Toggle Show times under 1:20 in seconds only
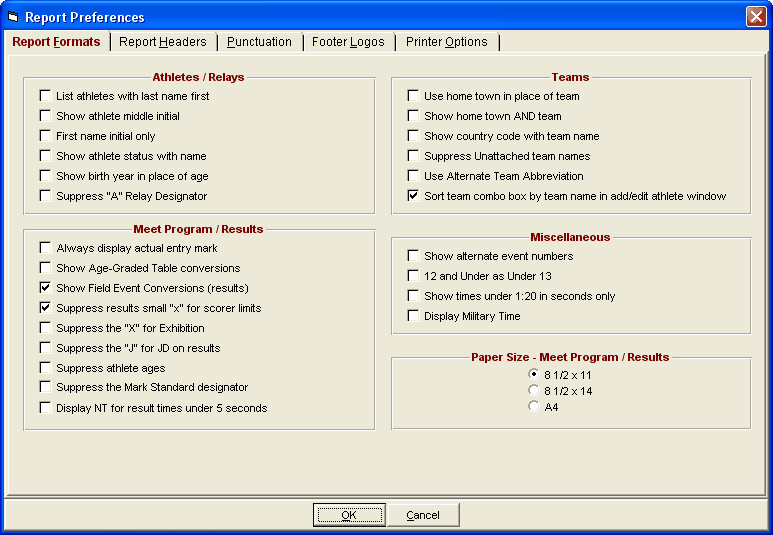The height and width of the screenshot is (535, 773). pyautogui.click(x=413, y=296)
